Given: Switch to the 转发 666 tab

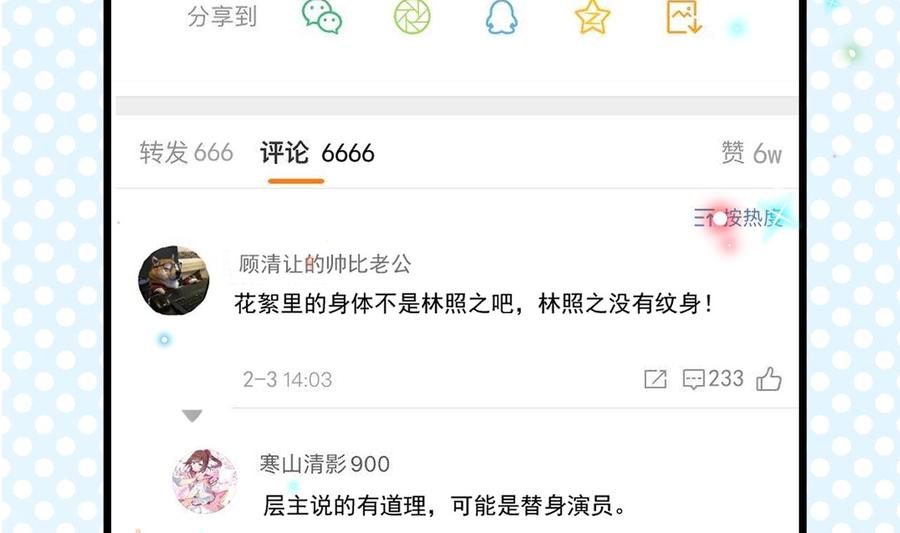Looking at the screenshot, I should pyautogui.click(x=186, y=153).
